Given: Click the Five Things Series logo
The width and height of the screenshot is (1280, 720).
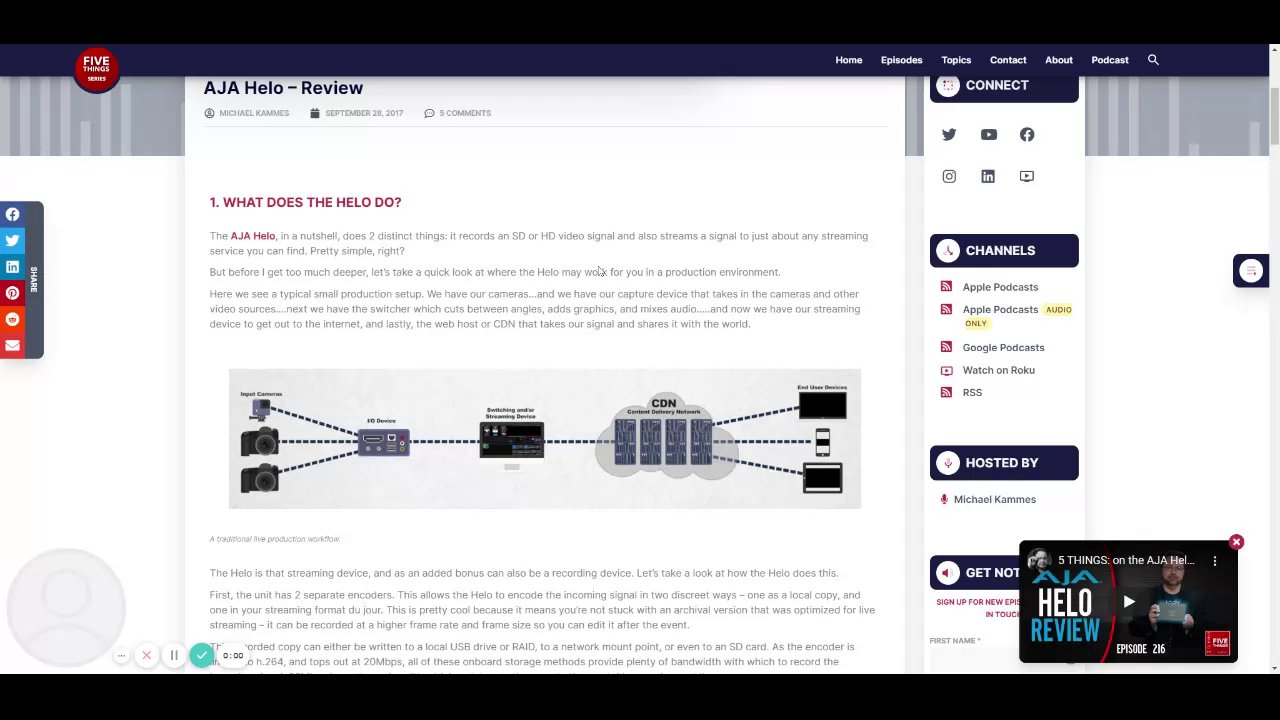Looking at the screenshot, I should [97, 69].
